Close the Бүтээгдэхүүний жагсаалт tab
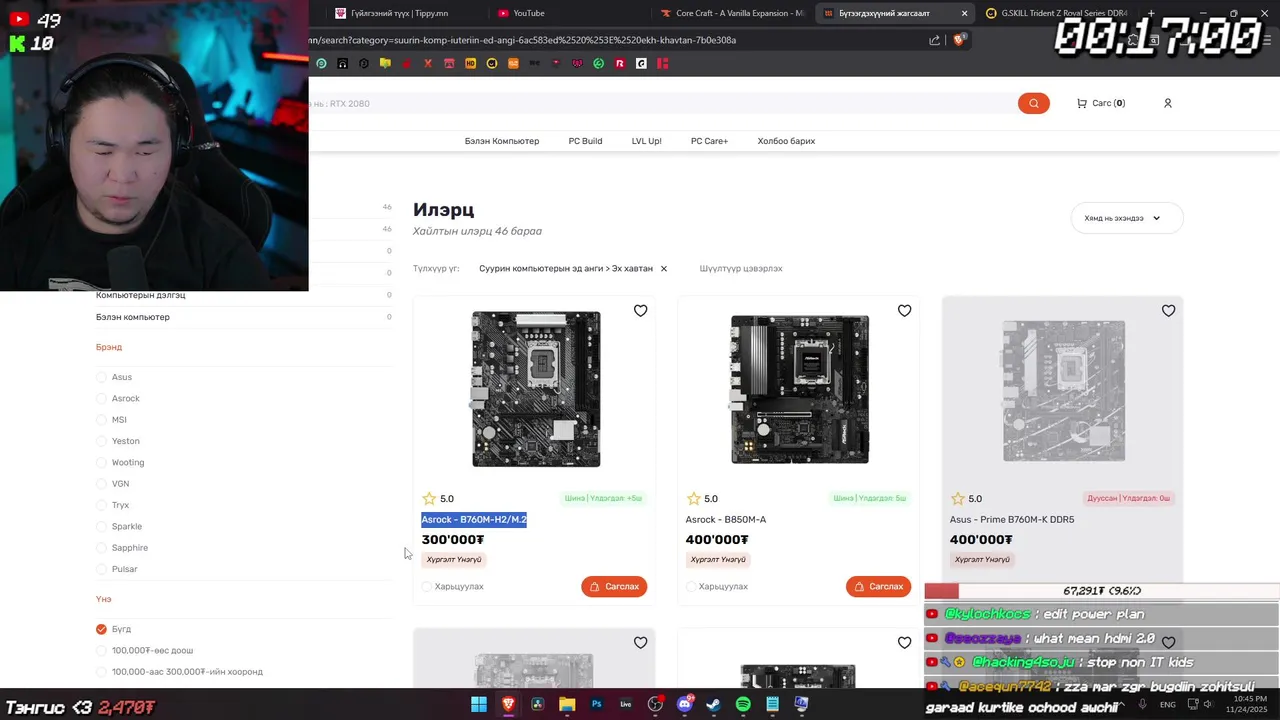This screenshot has height=720, width=1280. click(964, 13)
